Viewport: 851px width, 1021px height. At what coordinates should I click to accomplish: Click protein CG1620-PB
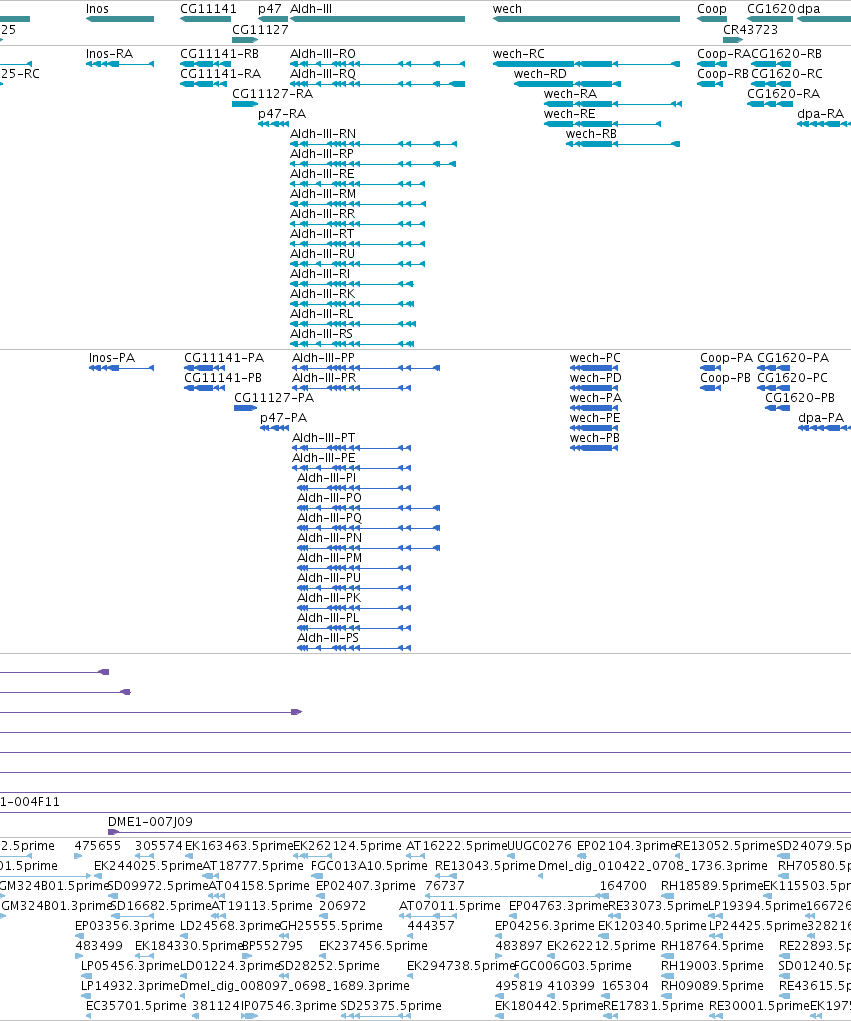coord(779,408)
